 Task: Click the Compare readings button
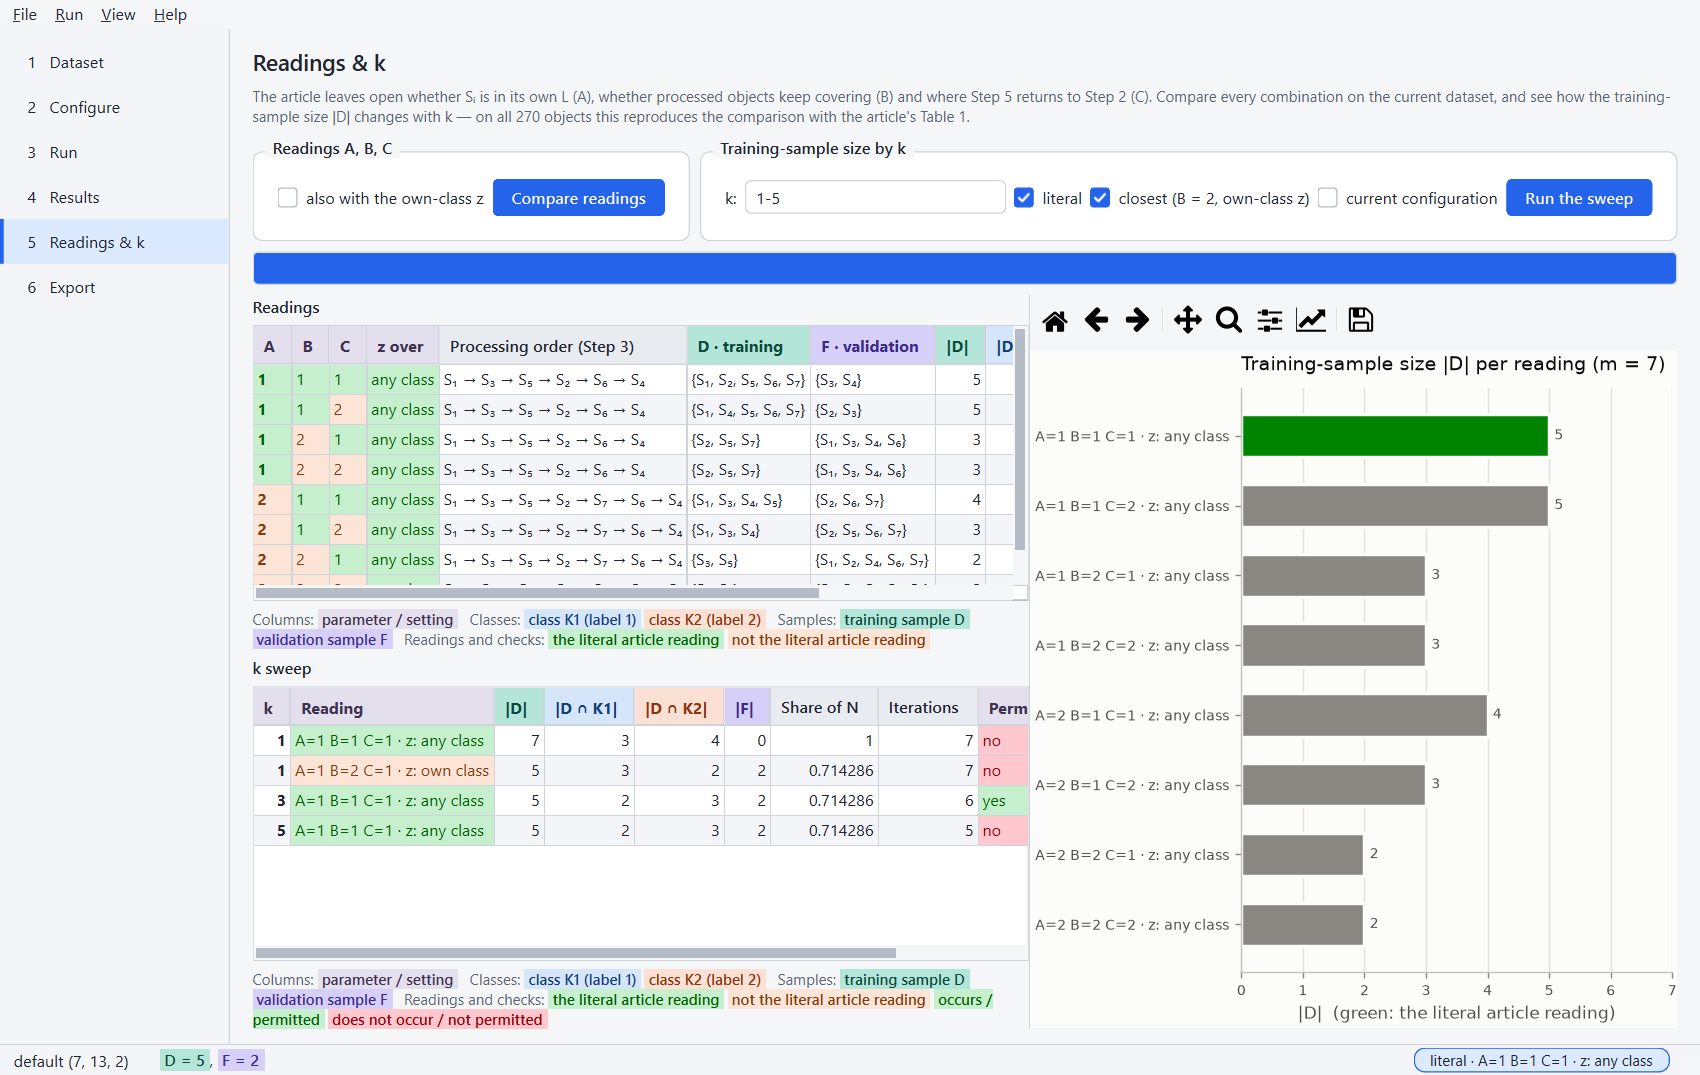click(x=579, y=198)
